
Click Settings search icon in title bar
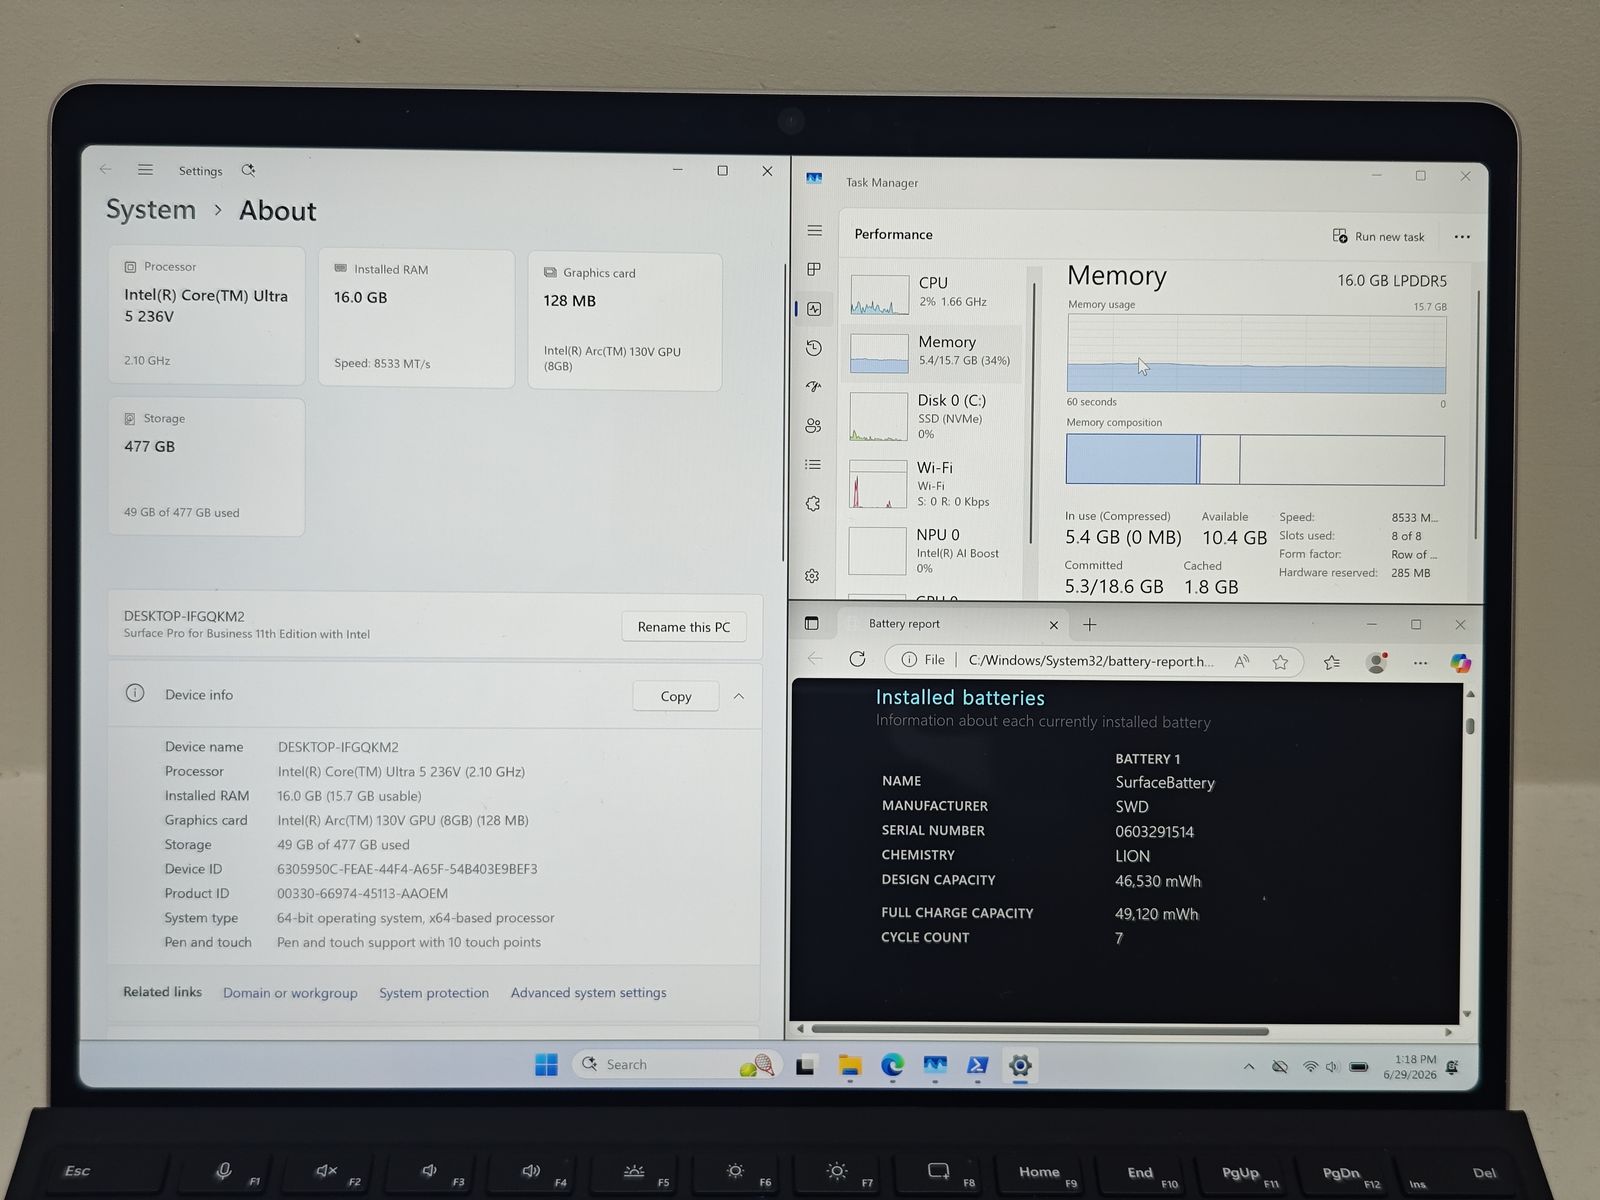[x=248, y=170]
